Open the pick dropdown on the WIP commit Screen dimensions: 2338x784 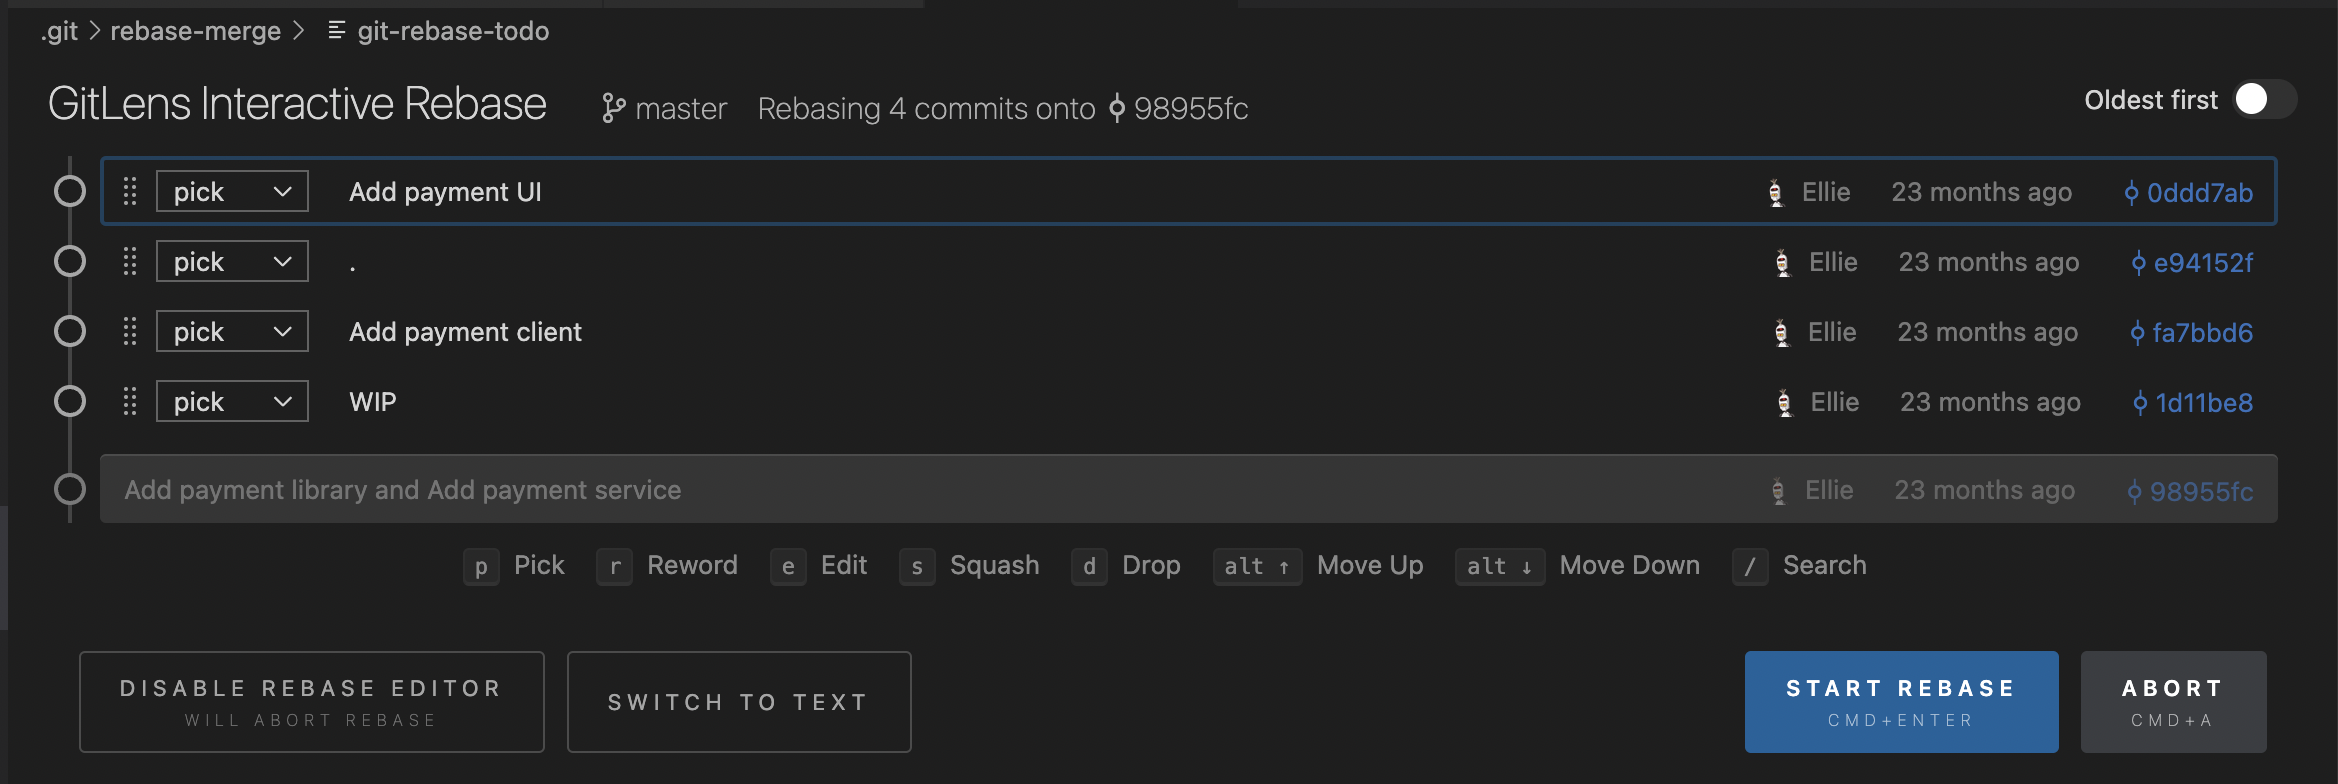point(231,400)
